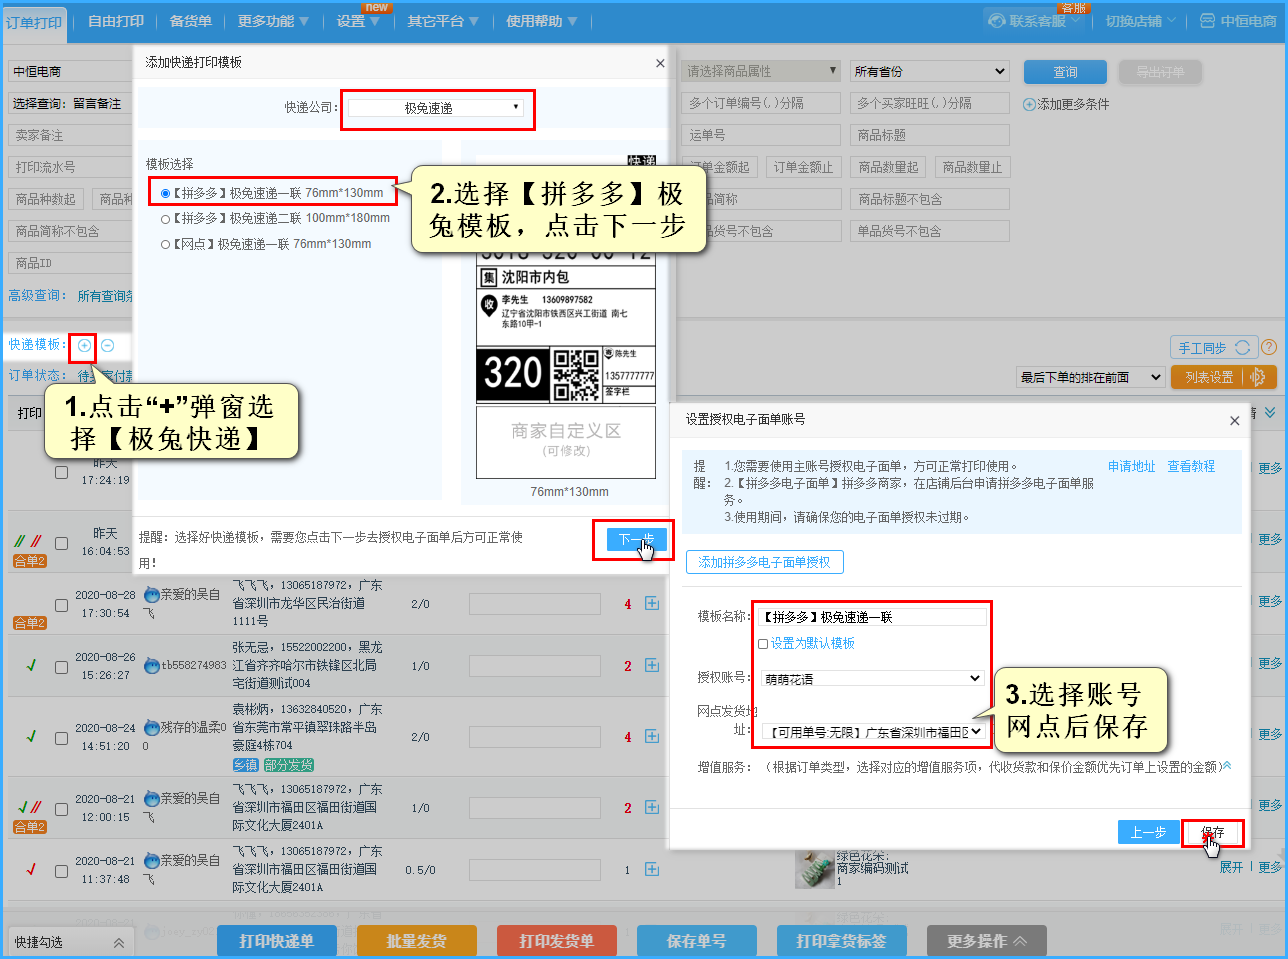The width and height of the screenshot is (1288, 959).
Task: Click Wangwang icon beside 残存的温柔0
Action: 152,727
